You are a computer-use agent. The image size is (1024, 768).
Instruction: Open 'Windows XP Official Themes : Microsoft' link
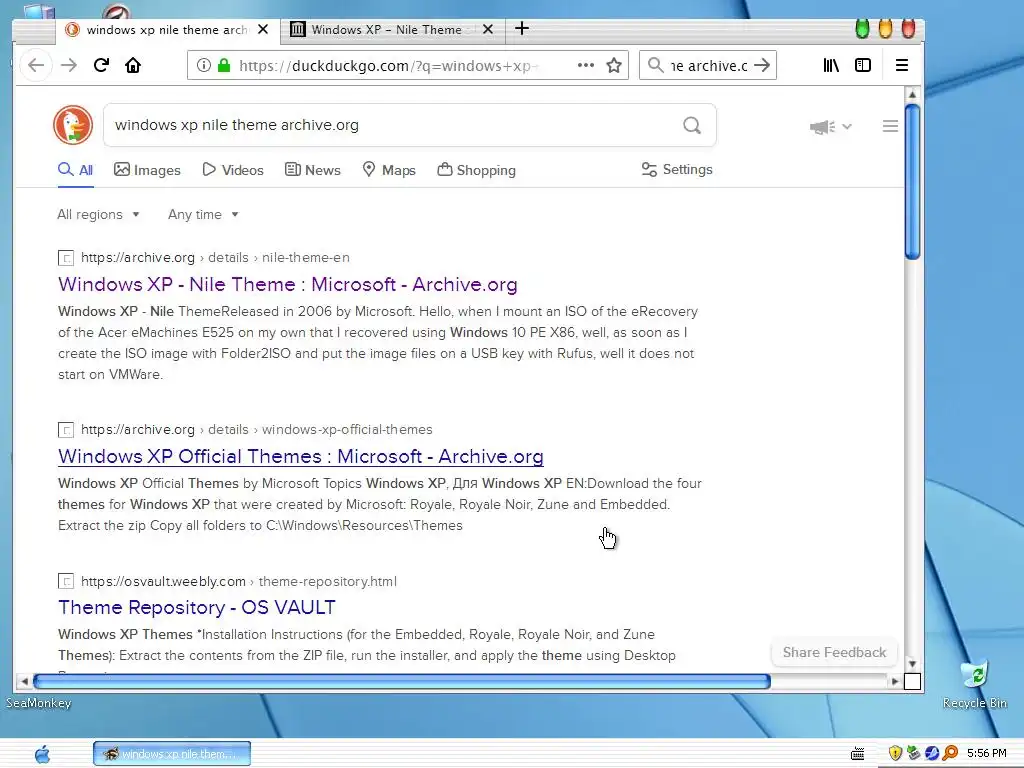pos(301,456)
